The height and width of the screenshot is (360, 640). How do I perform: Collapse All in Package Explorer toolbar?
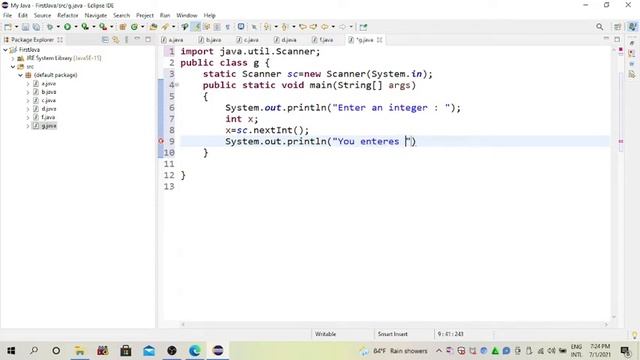(x=105, y=40)
